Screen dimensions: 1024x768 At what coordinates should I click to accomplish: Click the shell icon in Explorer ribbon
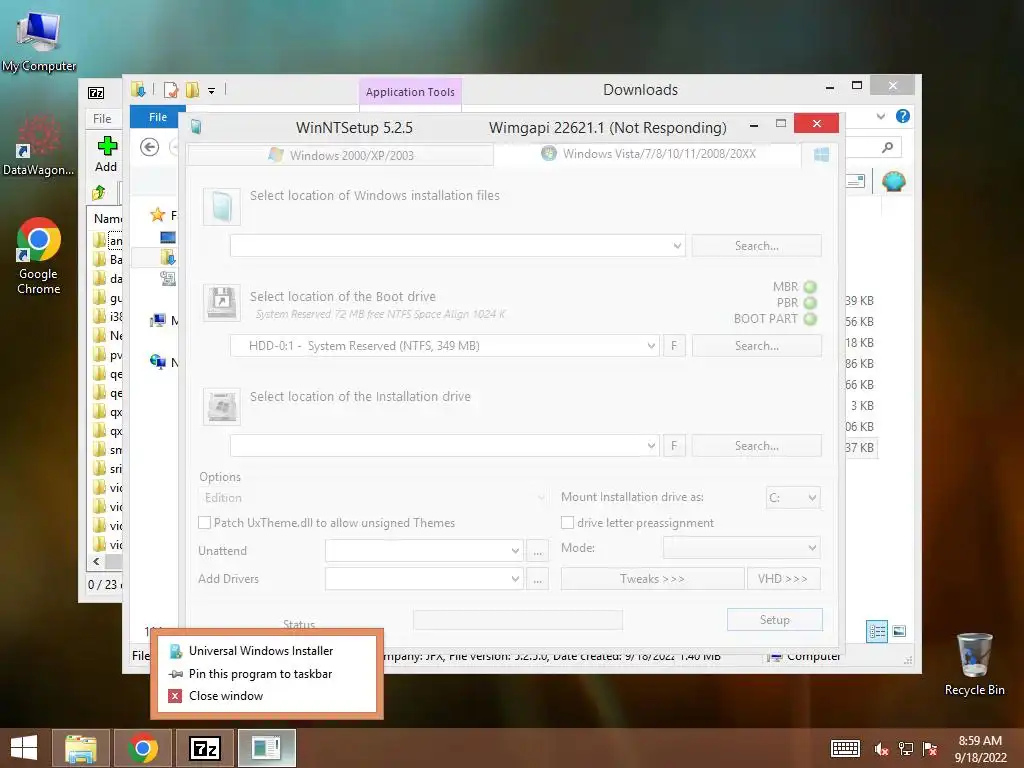pyautogui.click(x=893, y=181)
